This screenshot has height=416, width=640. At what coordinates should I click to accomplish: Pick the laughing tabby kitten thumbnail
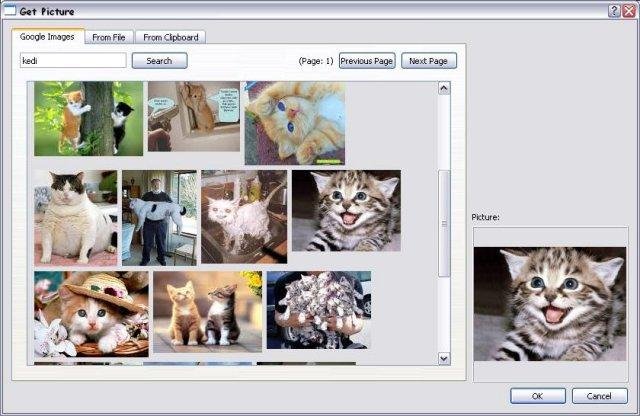346,210
